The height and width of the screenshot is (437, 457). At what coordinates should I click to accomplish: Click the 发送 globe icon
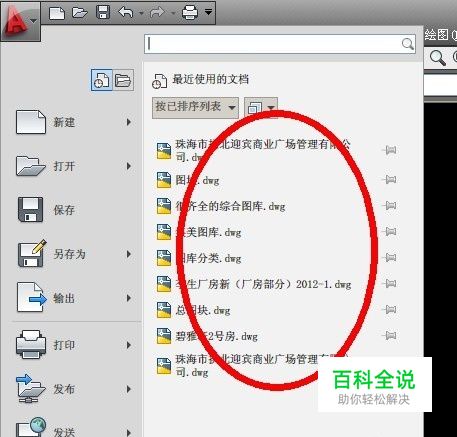click(32, 428)
